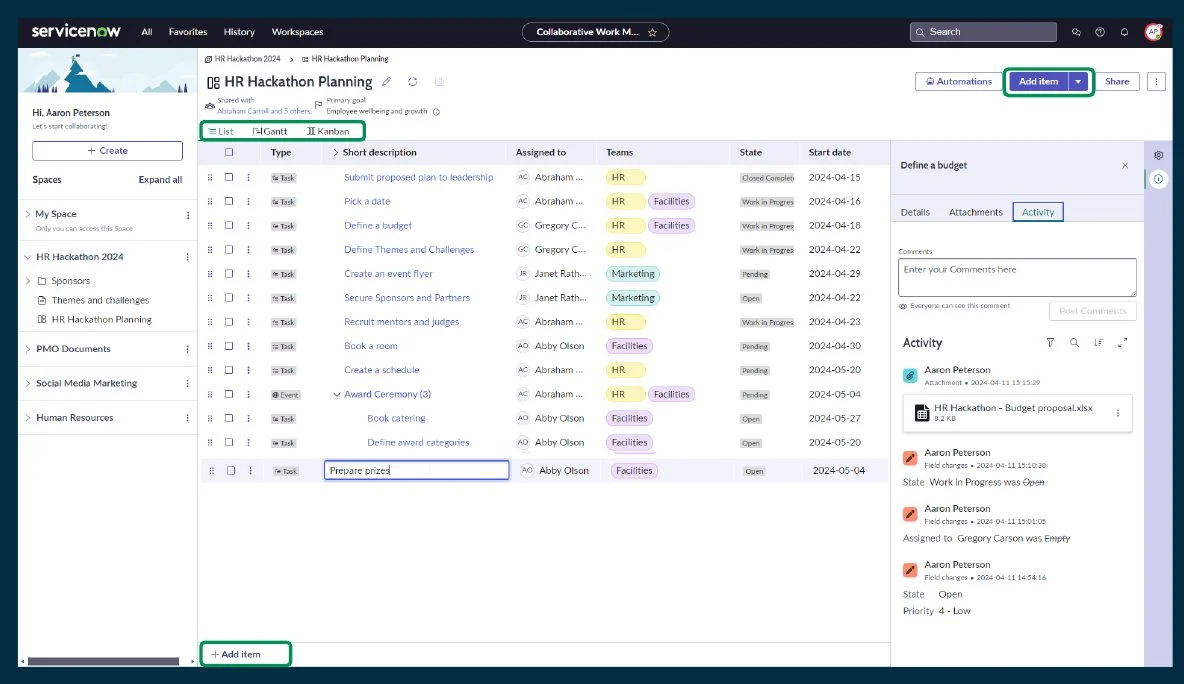Toggle the select-all checkbox in header
This screenshot has height=684, width=1184.
pos(229,153)
